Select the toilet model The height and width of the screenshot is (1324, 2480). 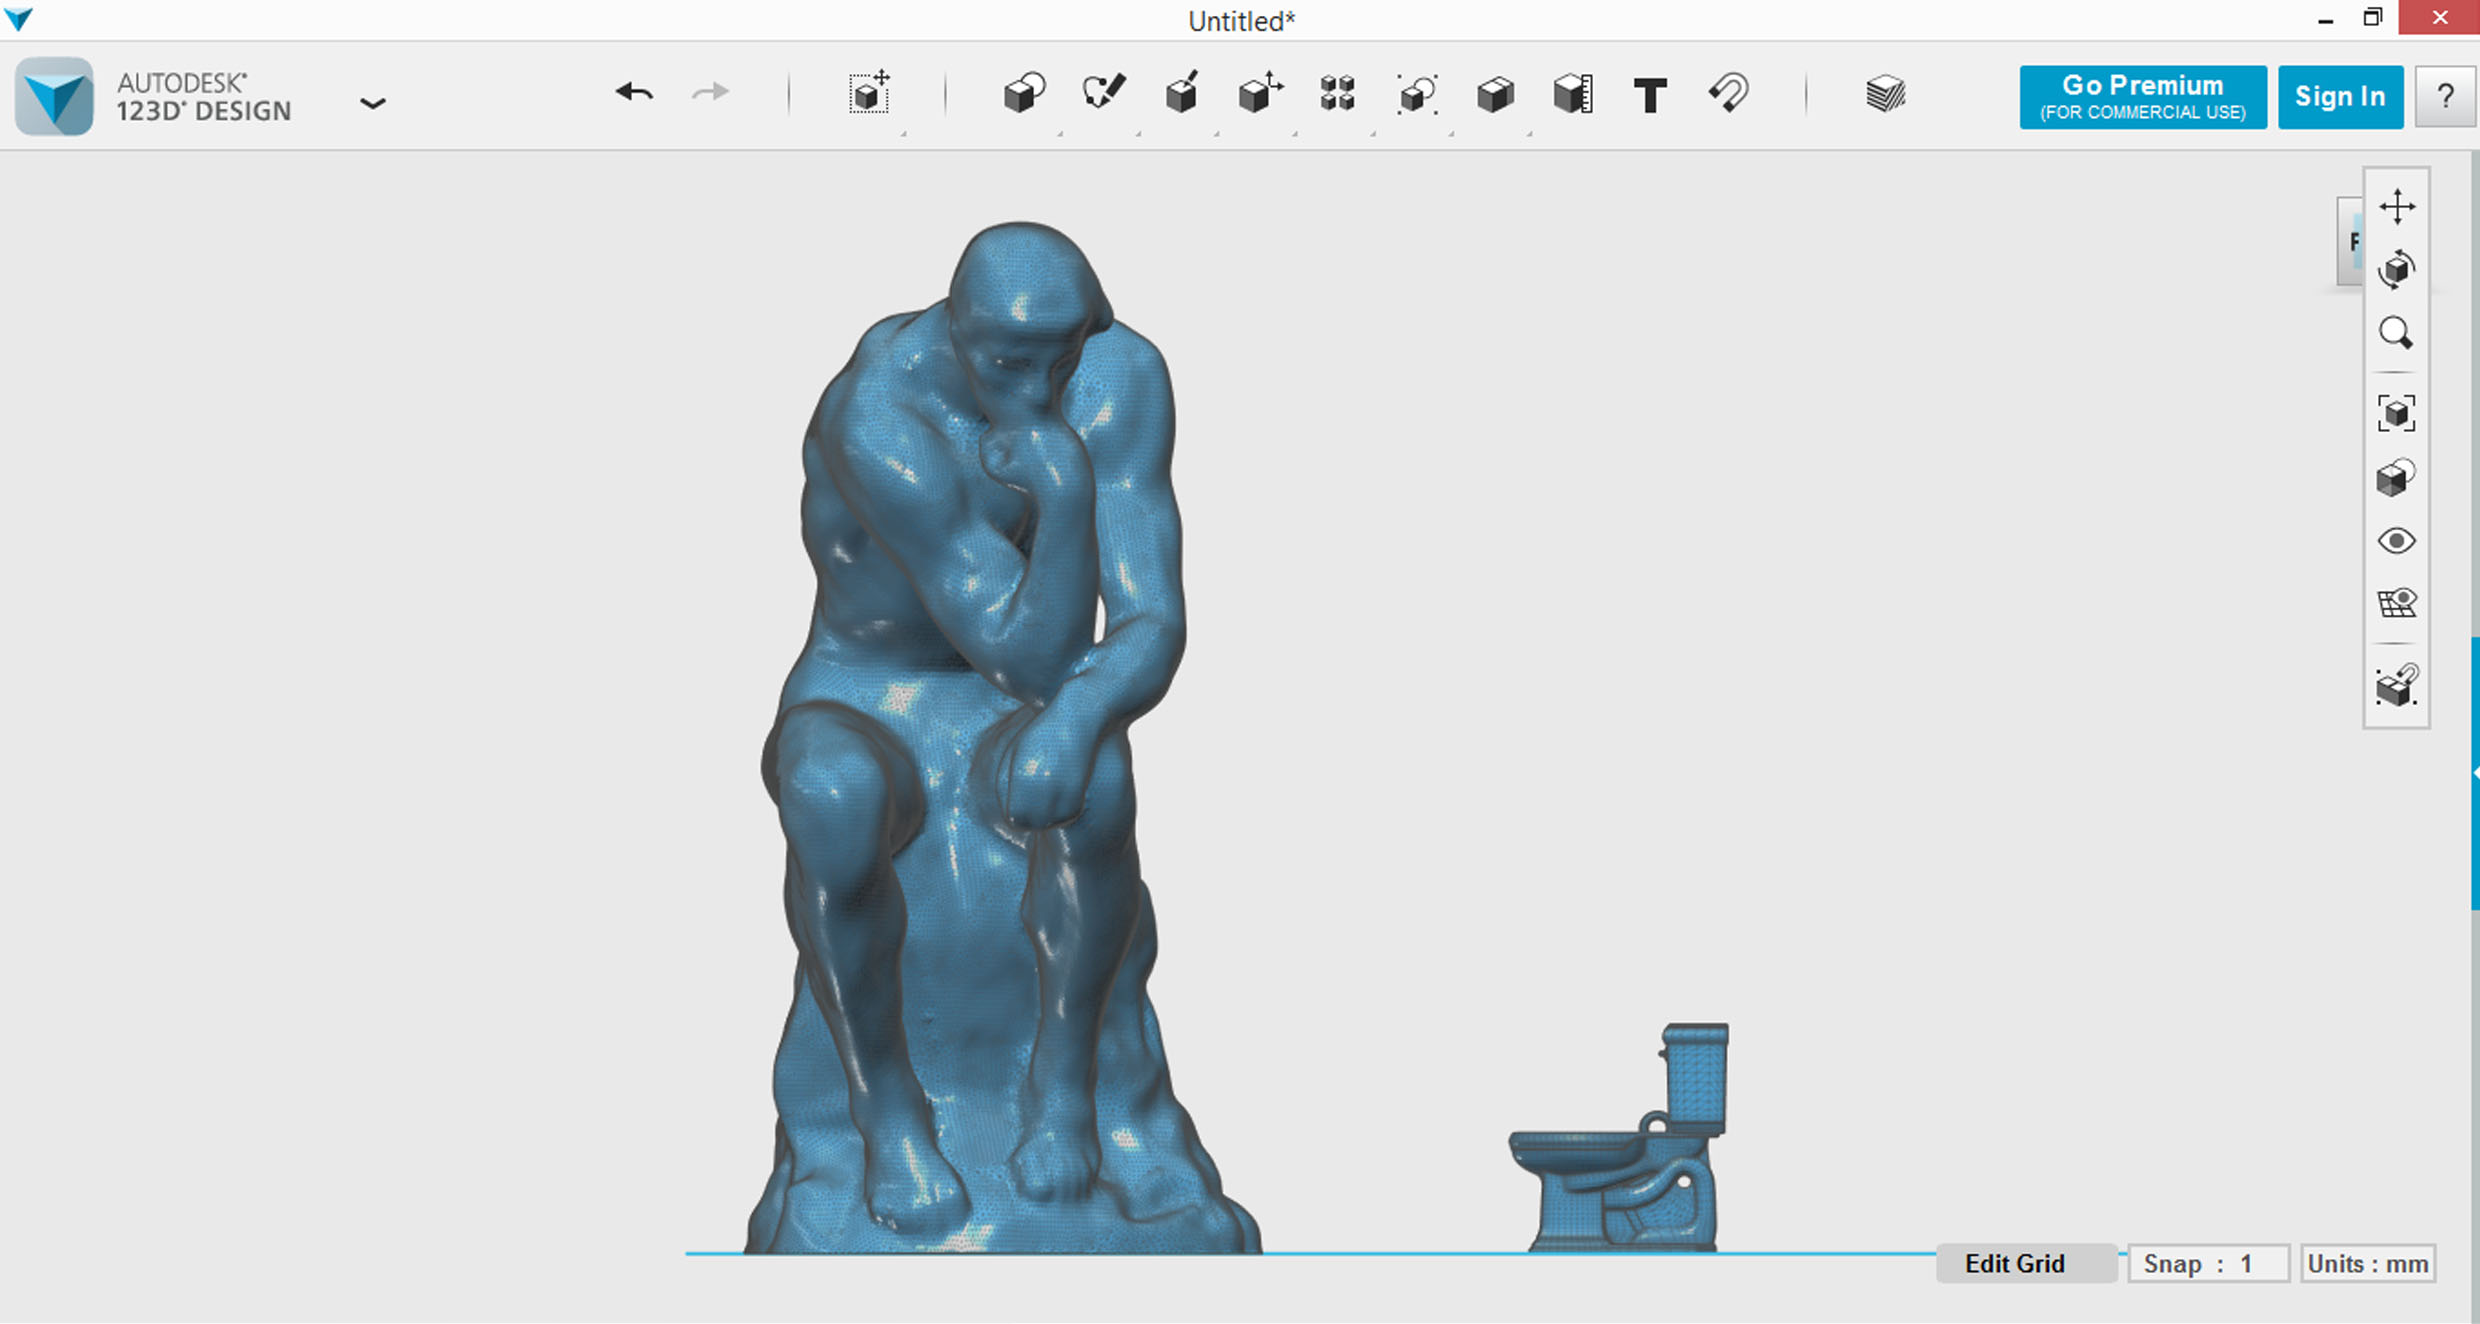coord(1620,1138)
